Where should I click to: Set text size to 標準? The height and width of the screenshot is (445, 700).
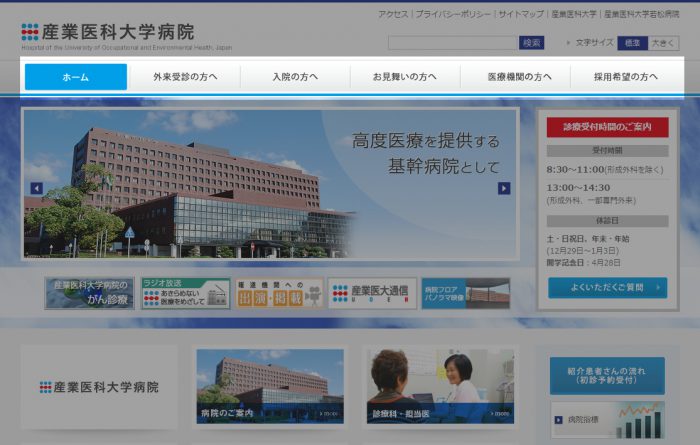coord(633,43)
